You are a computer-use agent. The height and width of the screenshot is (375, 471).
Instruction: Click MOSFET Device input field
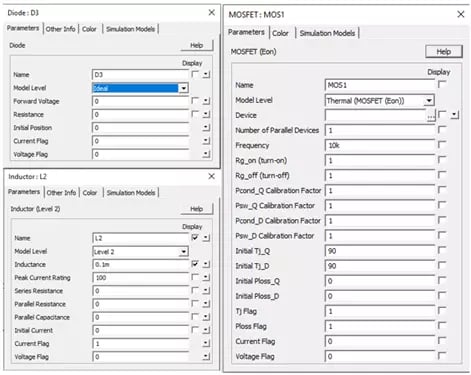coord(376,115)
